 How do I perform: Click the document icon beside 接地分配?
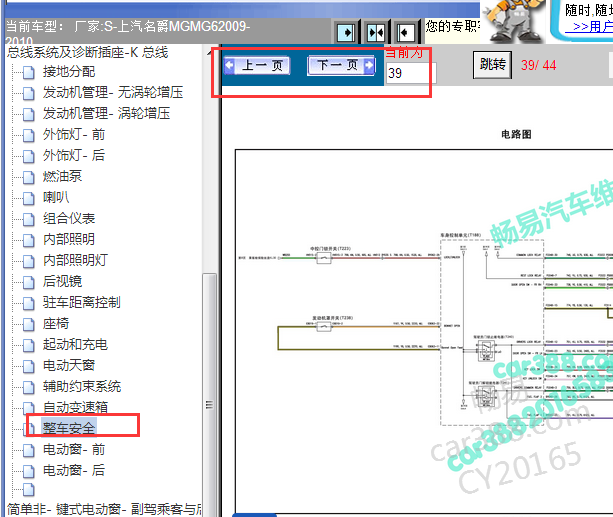[x=29, y=72]
